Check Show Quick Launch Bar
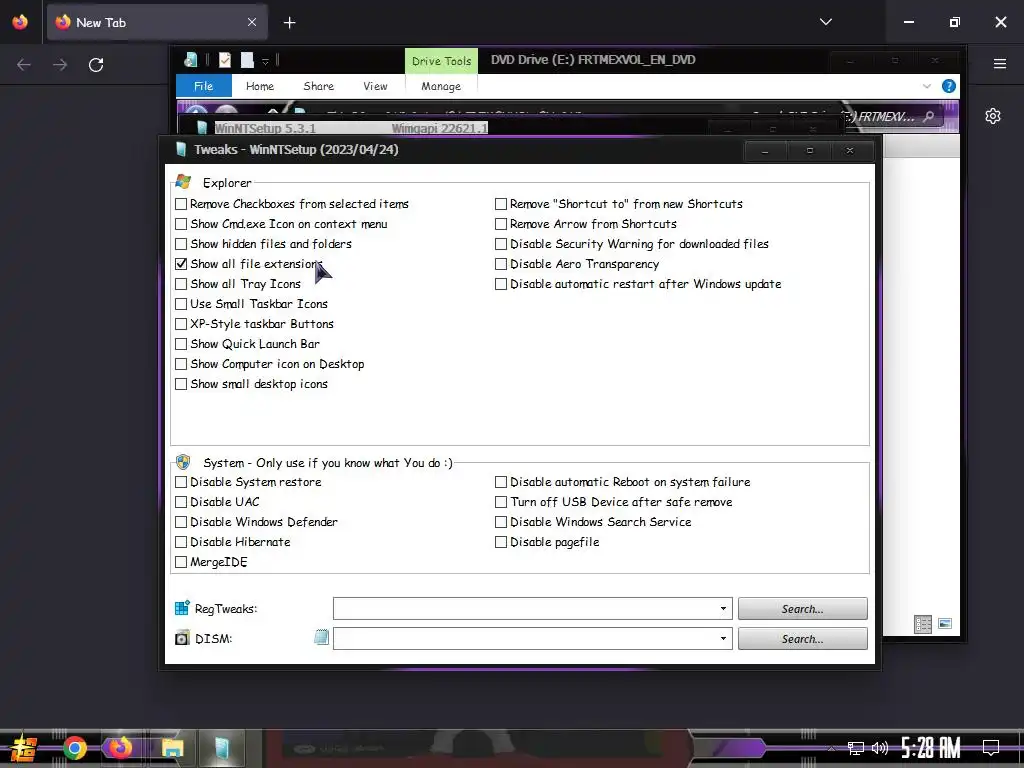 point(181,344)
